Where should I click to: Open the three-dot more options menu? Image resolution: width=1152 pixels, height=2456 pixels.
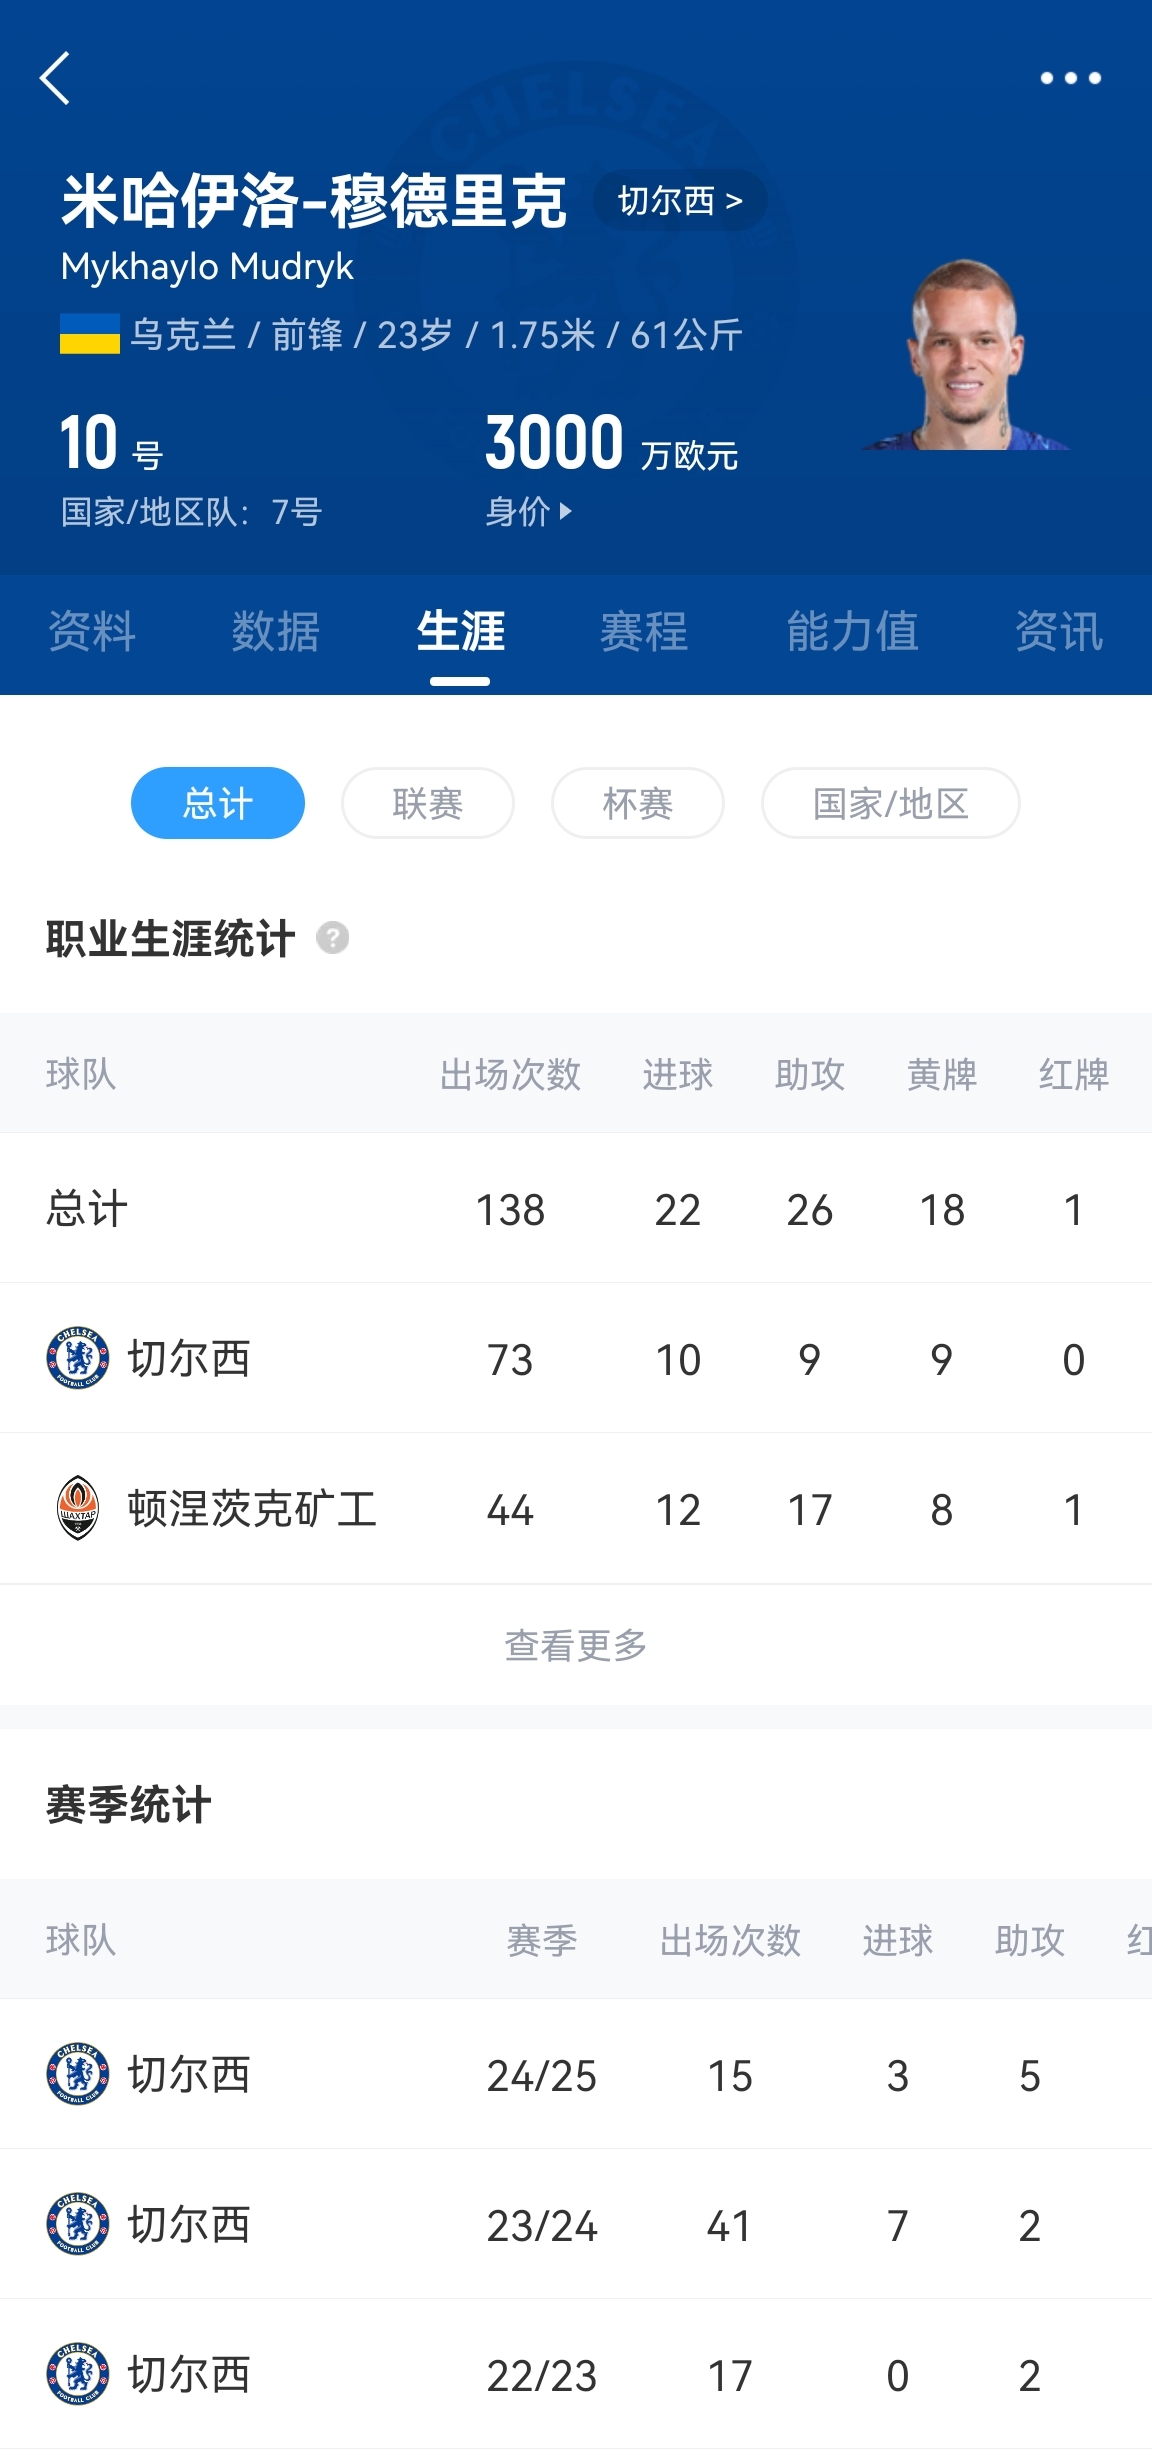(1070, 78)
